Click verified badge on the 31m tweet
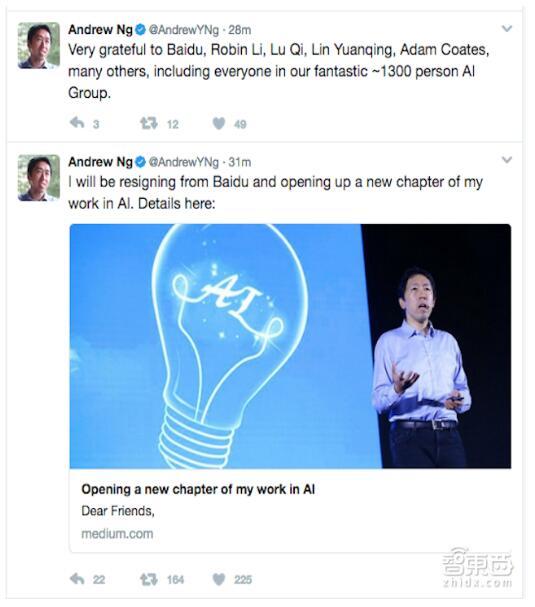Viewport: 535px width, 607px height. (x=140, y=162)
